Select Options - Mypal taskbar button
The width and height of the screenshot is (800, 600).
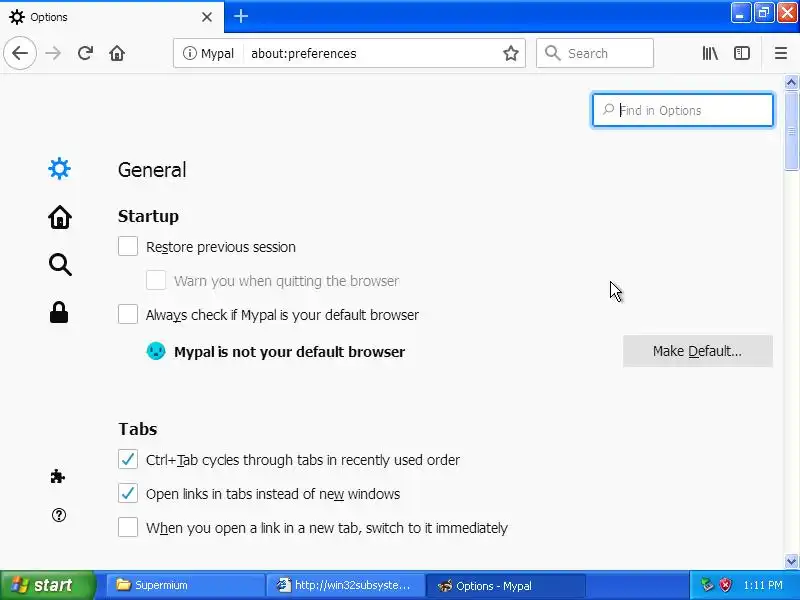pos(505,585)
